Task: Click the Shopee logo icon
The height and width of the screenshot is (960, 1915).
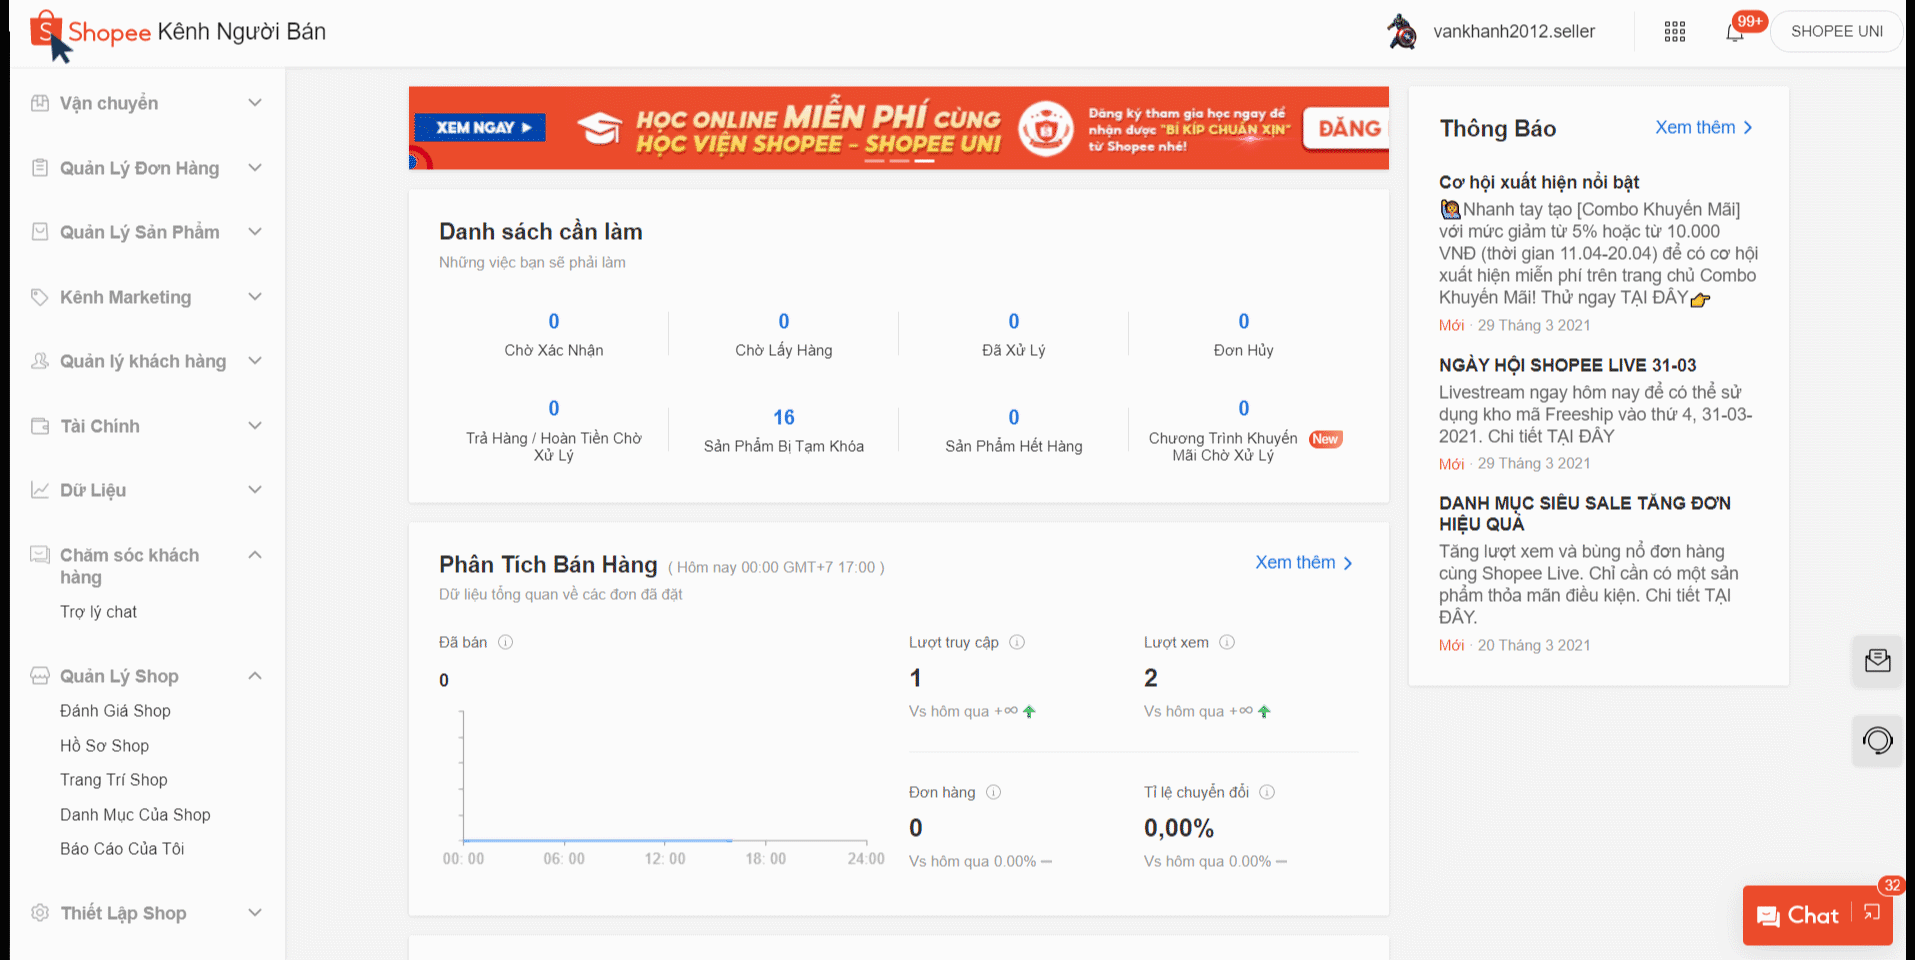Action: click(x=46, y=30)
